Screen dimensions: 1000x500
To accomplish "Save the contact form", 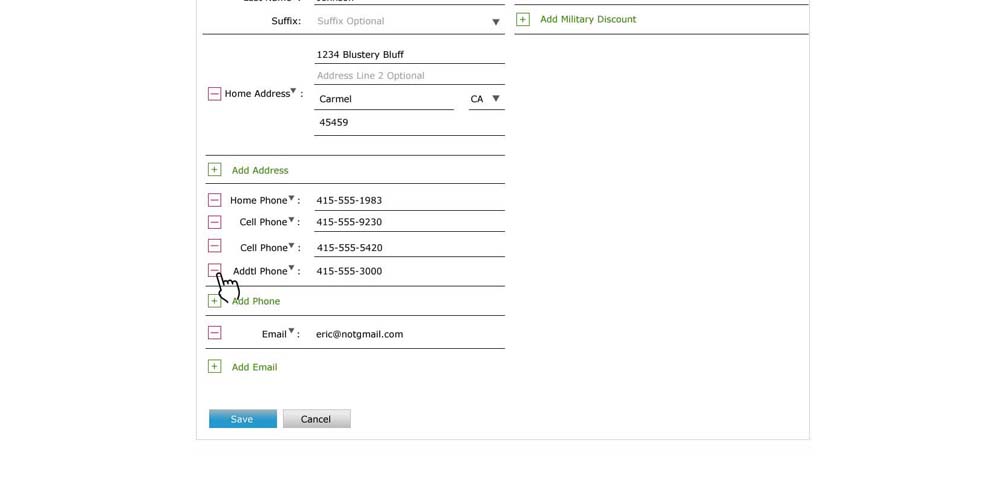I will (242, 419).
